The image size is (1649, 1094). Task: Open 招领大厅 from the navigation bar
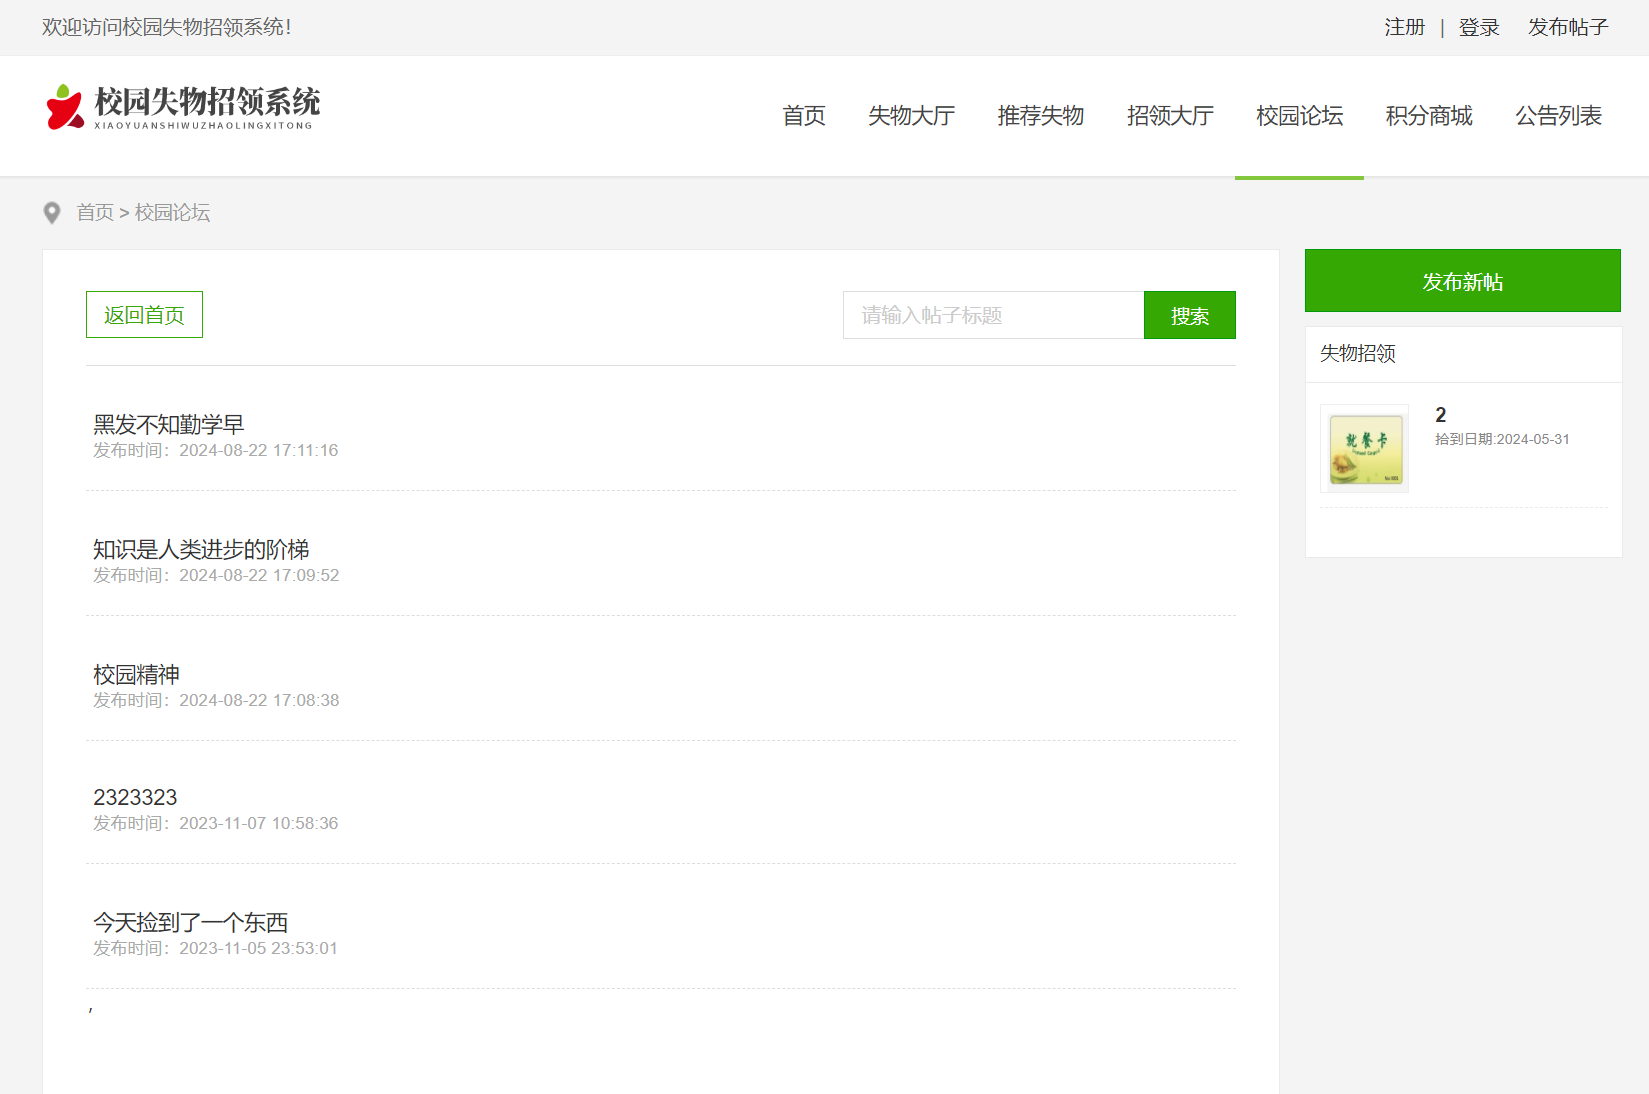coord(1170,116)
